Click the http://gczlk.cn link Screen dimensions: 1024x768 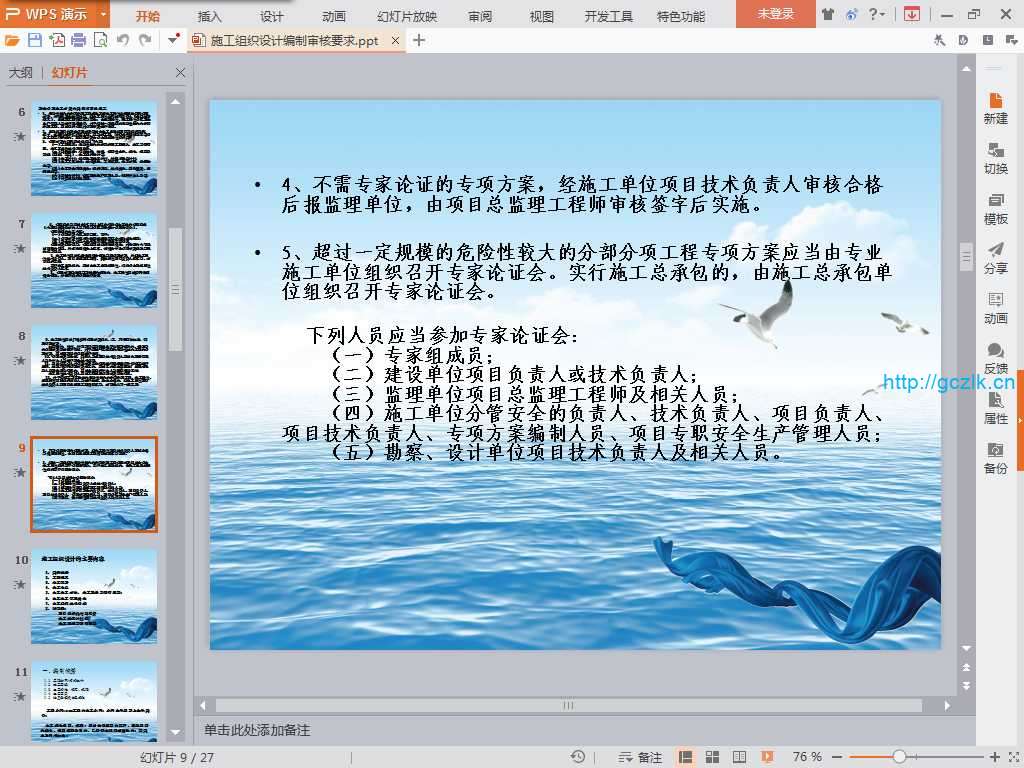[x=948, y=383]
